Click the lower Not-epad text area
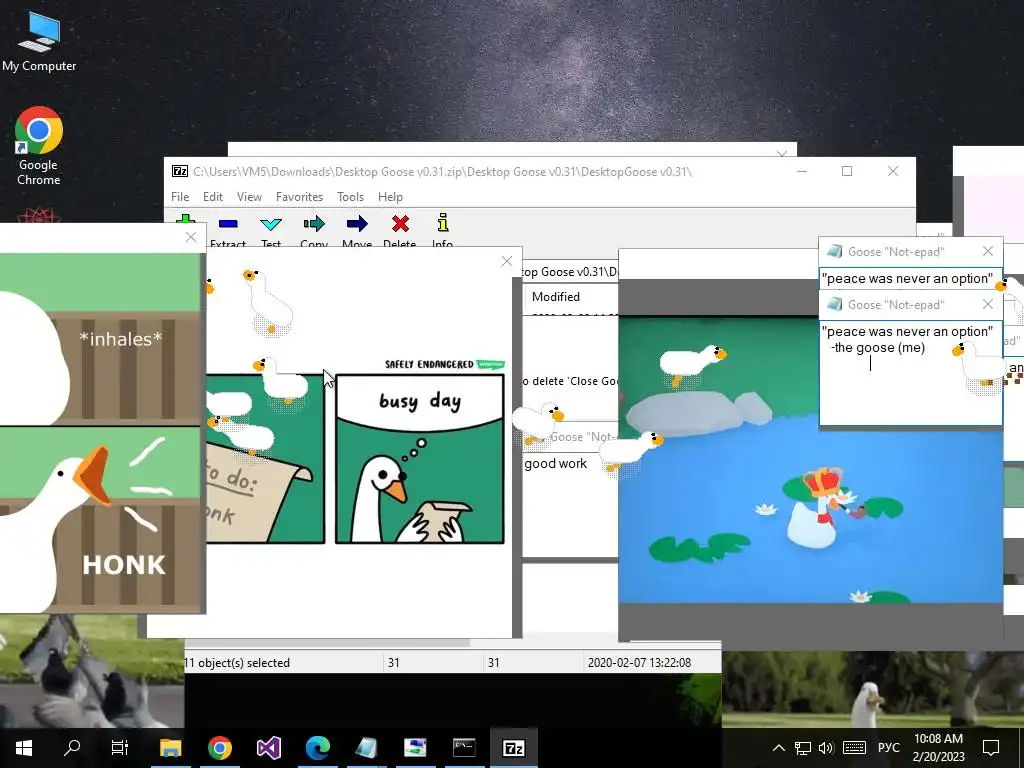This screenshot has width=1024, height=768. click(x=911, y=372)
